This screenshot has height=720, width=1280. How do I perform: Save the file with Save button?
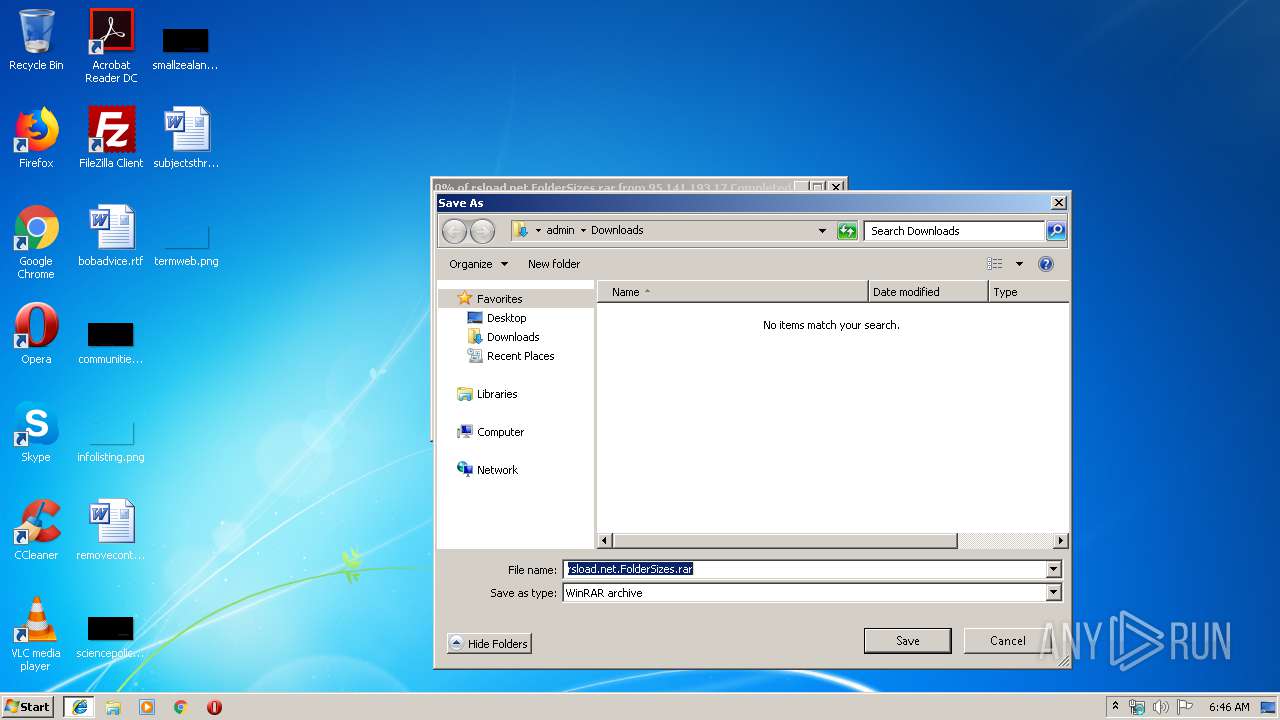[x=907, y=641]
